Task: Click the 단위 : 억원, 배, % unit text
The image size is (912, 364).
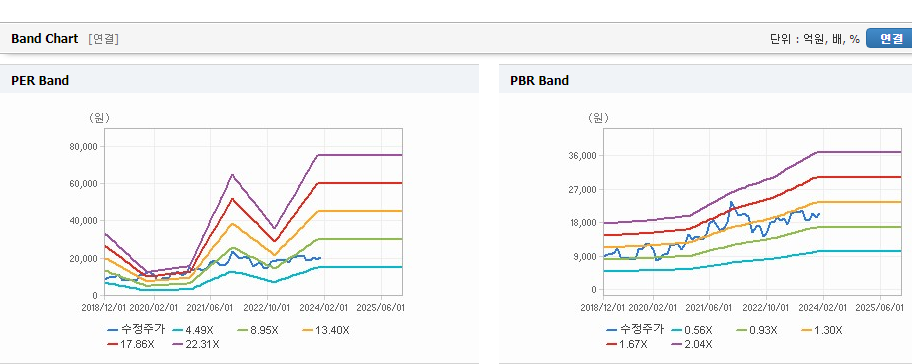Action: pyautogui.click(x=814, y=39)
